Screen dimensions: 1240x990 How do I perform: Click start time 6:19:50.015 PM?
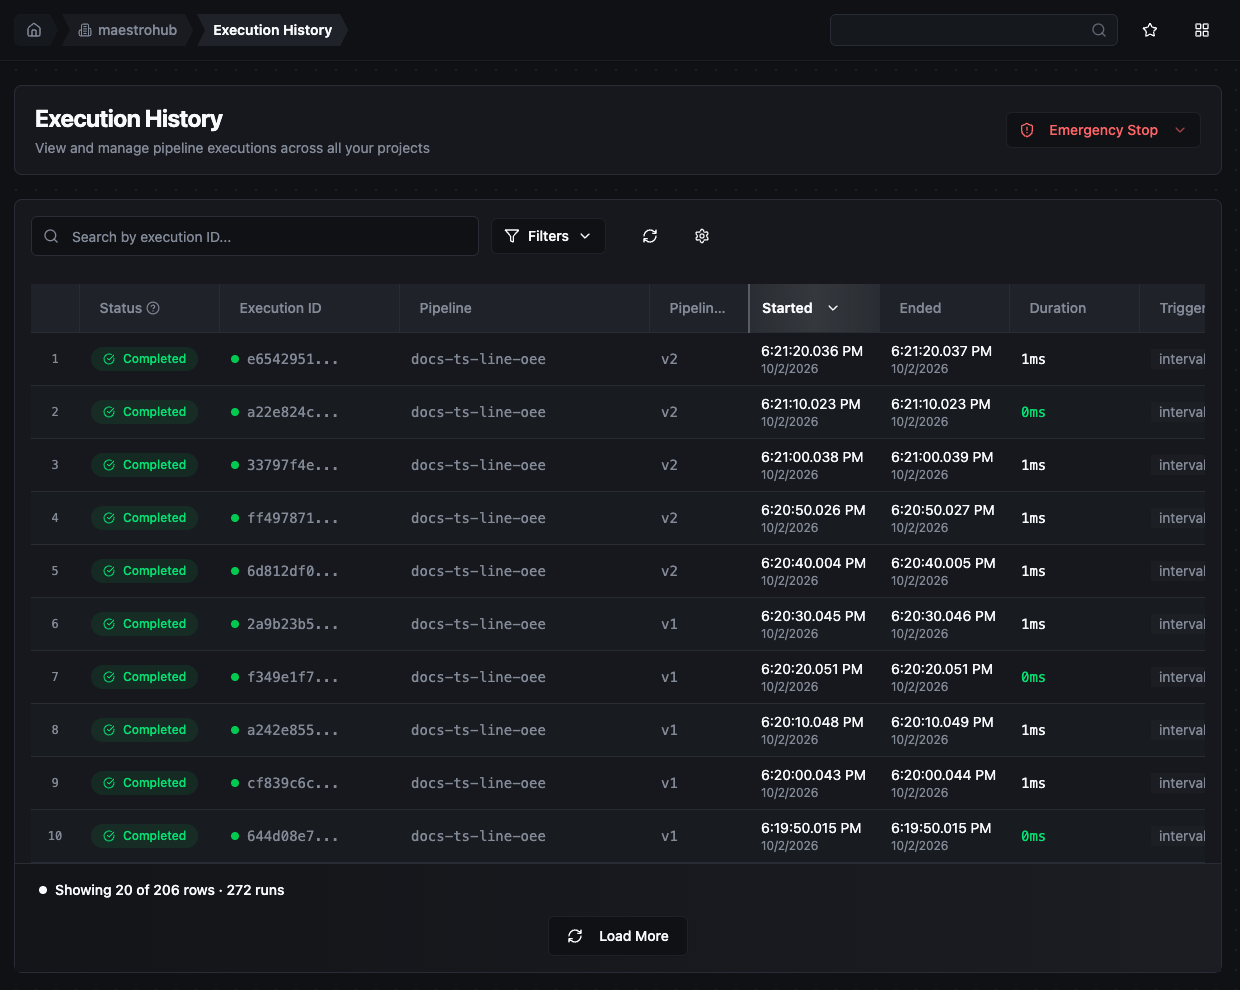pos(811,828)
